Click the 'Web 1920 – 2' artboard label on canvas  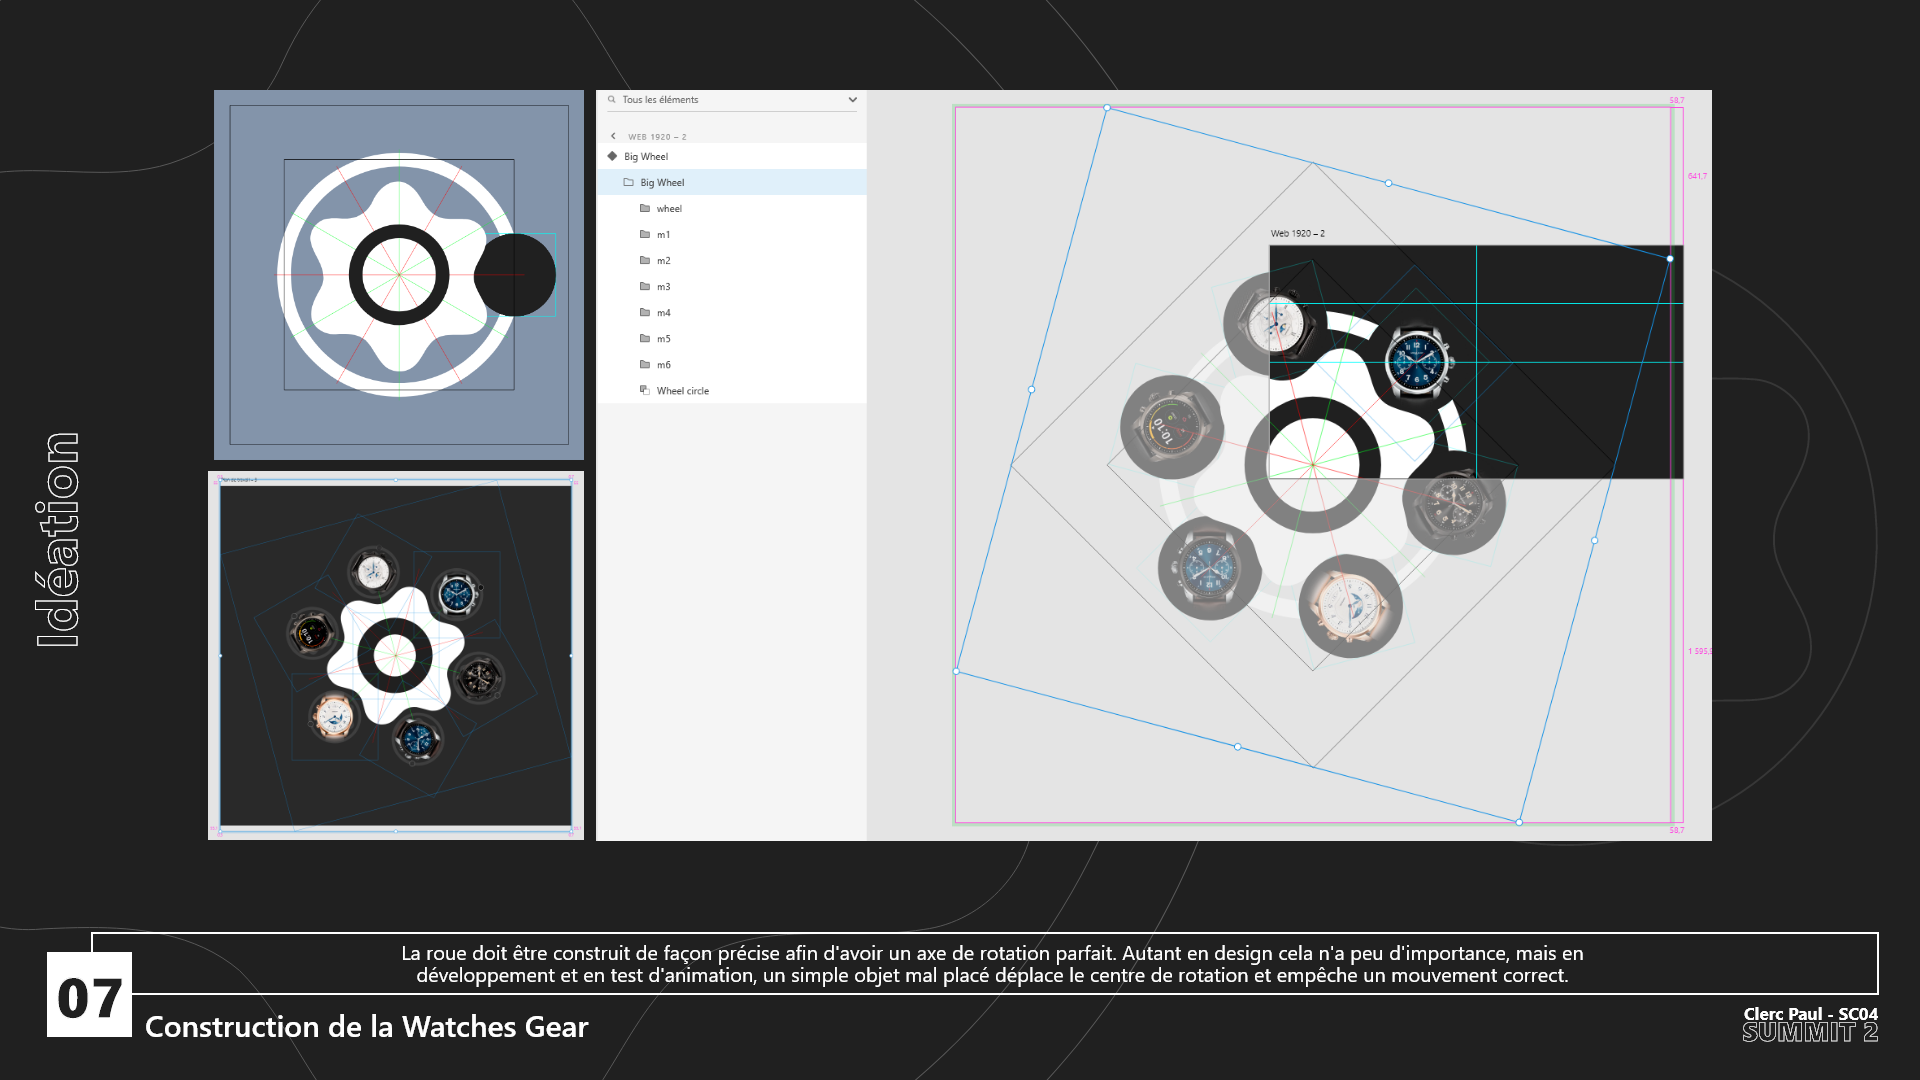tap(1297, 233)
